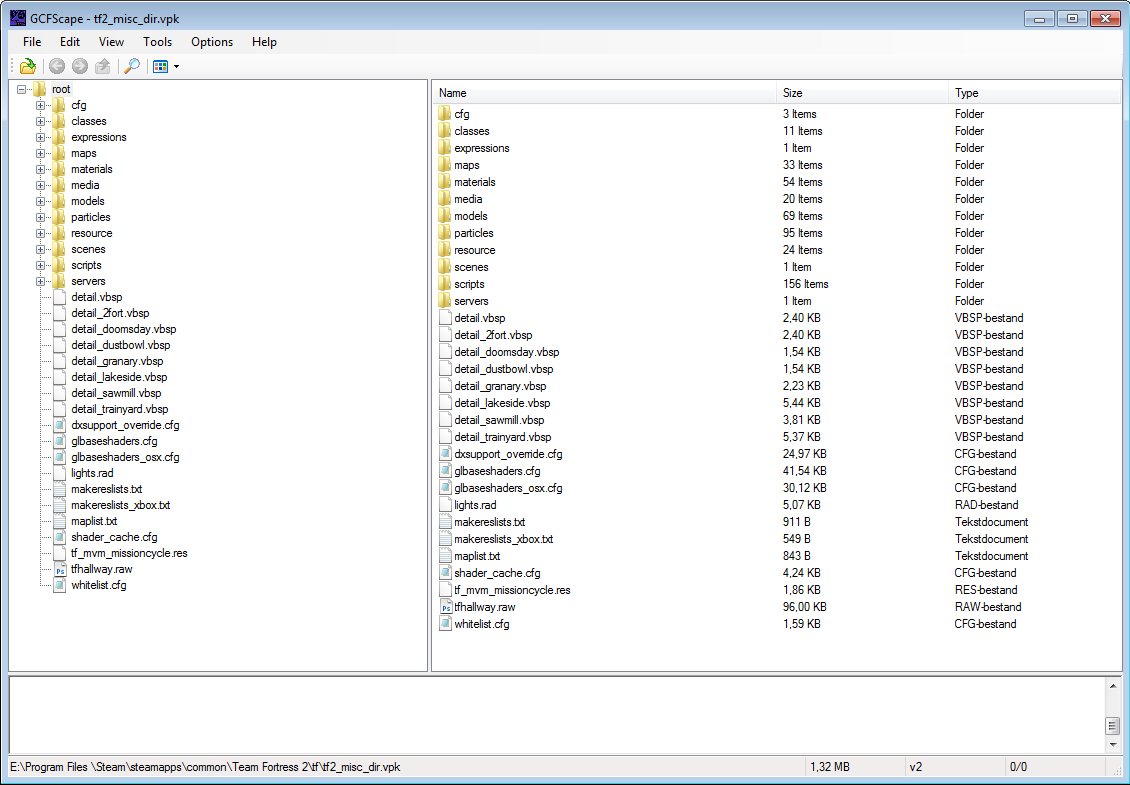Click the Back navigation arrow icon
1130x785 pixels.
click(x=57, y=66)
